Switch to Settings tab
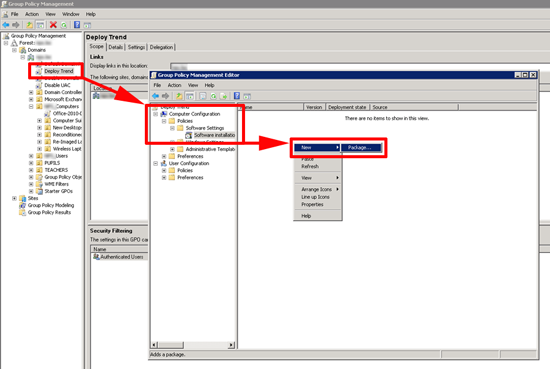 (x=136, y=47)
